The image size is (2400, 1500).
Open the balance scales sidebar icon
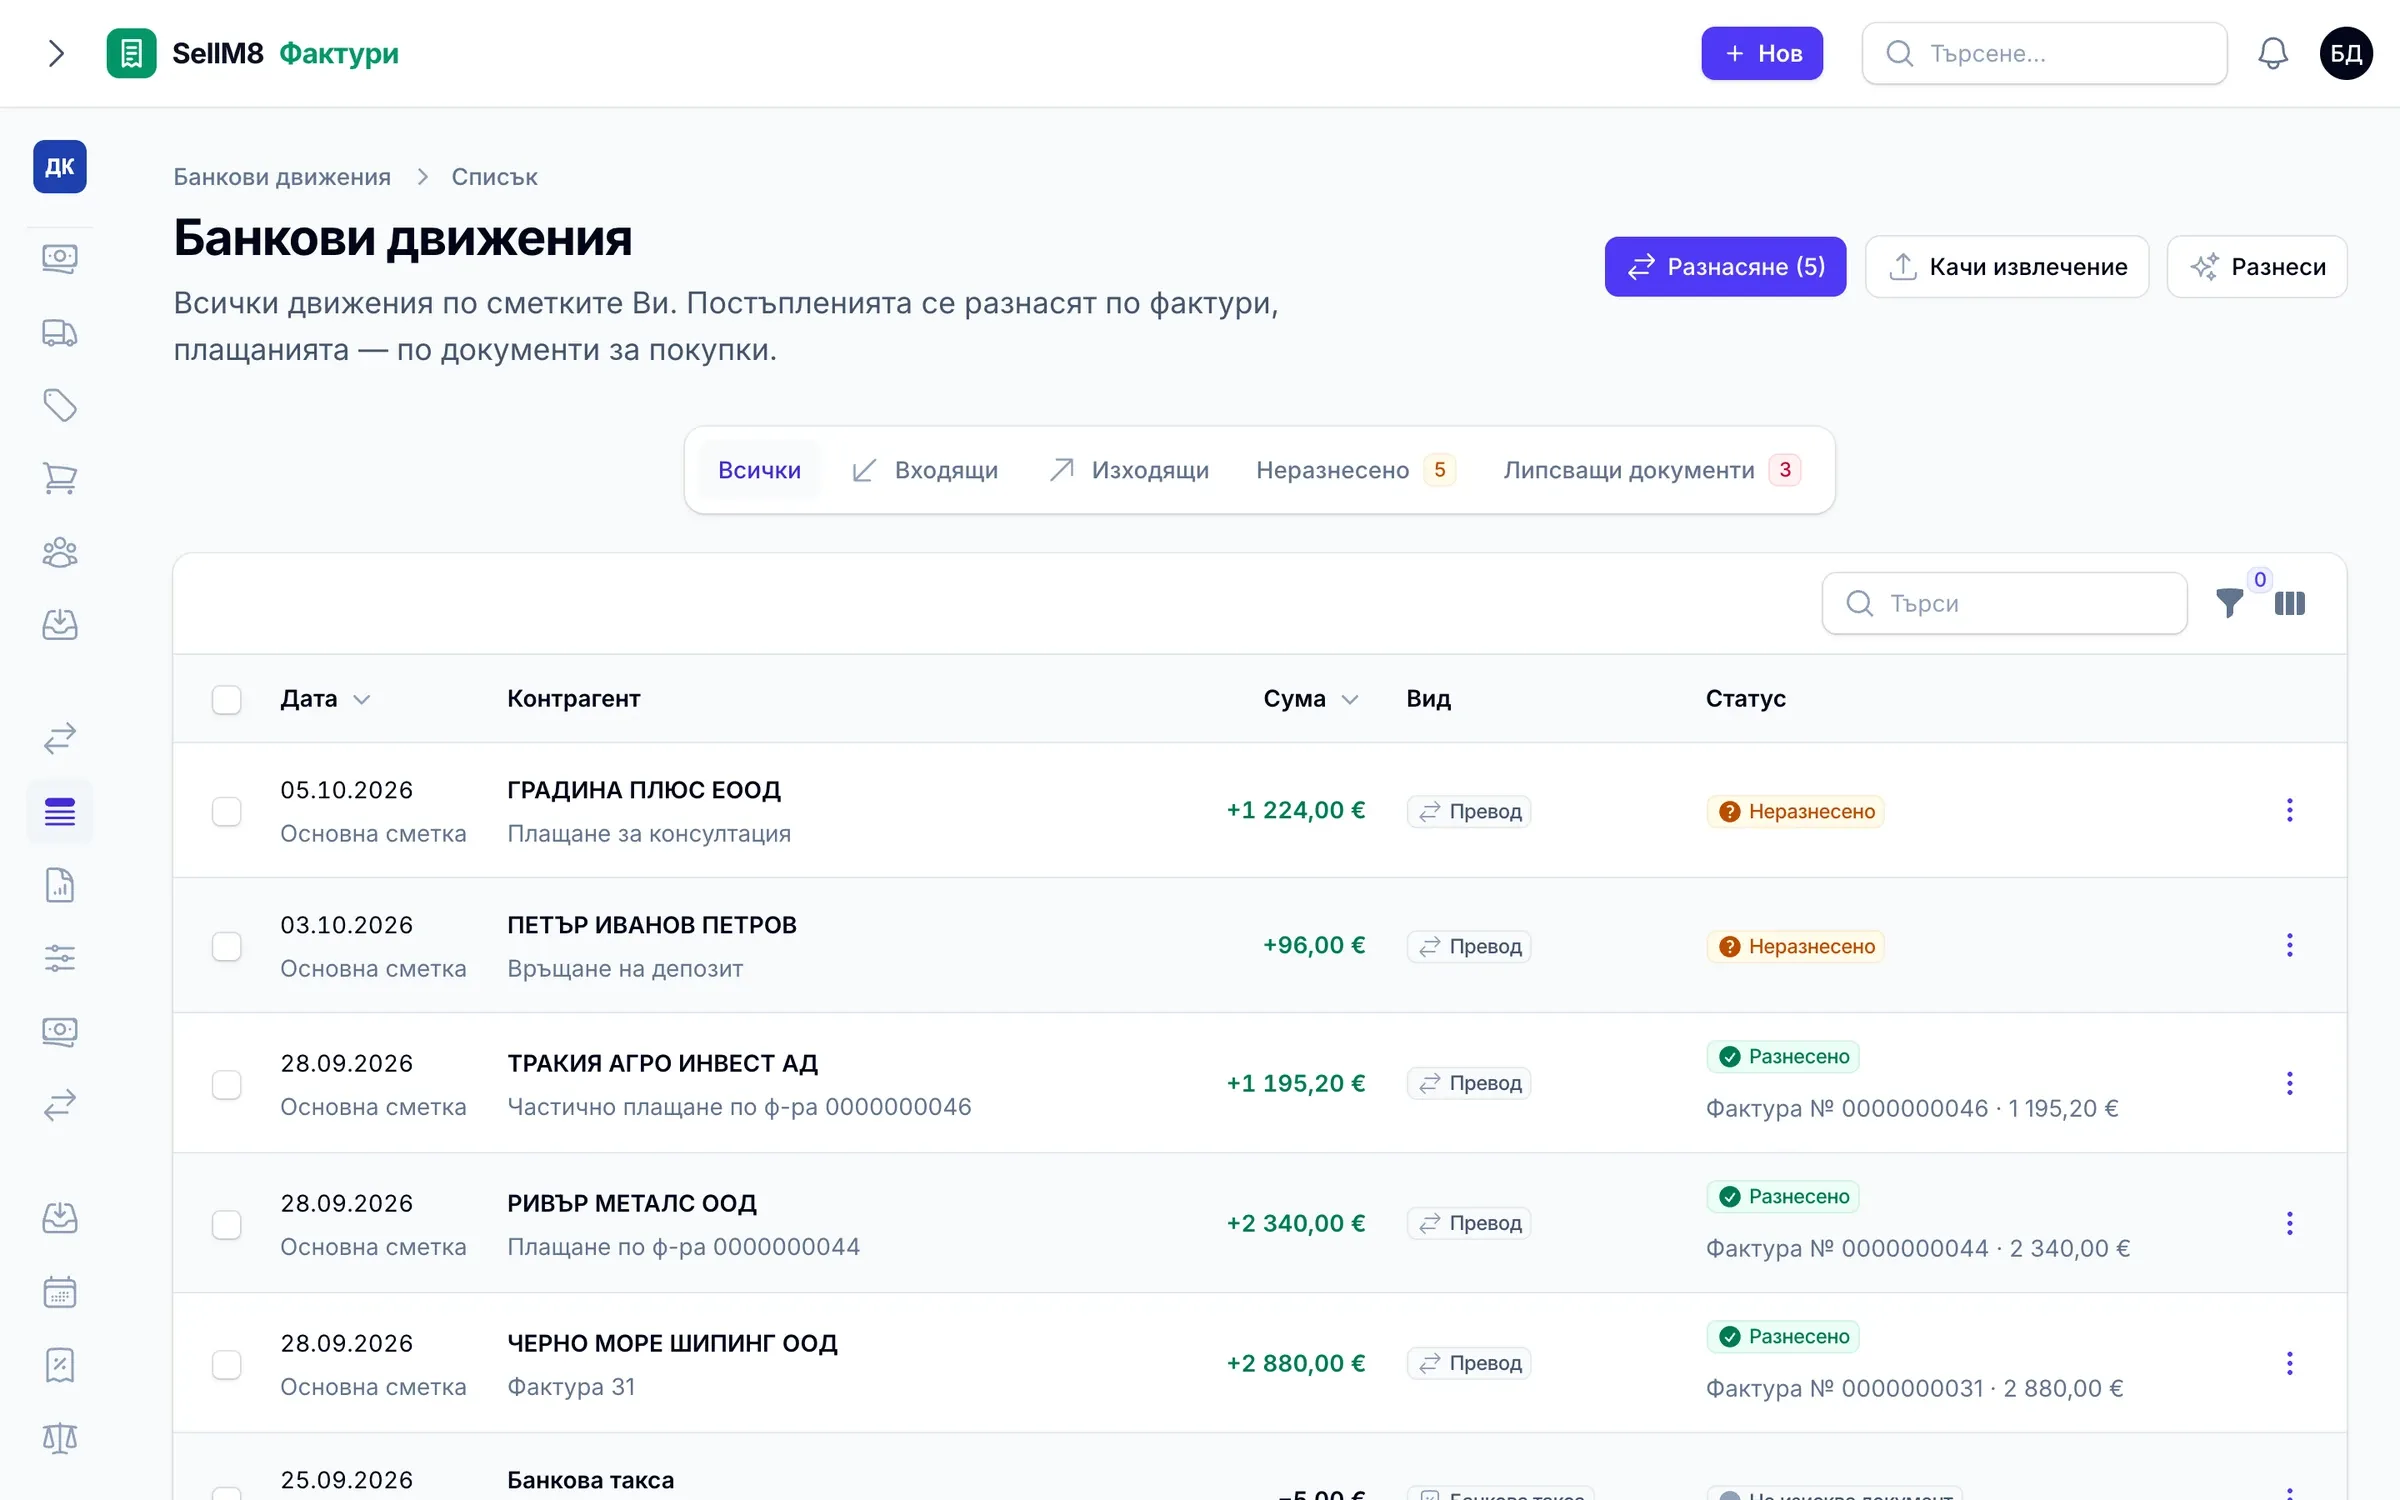60,1438
